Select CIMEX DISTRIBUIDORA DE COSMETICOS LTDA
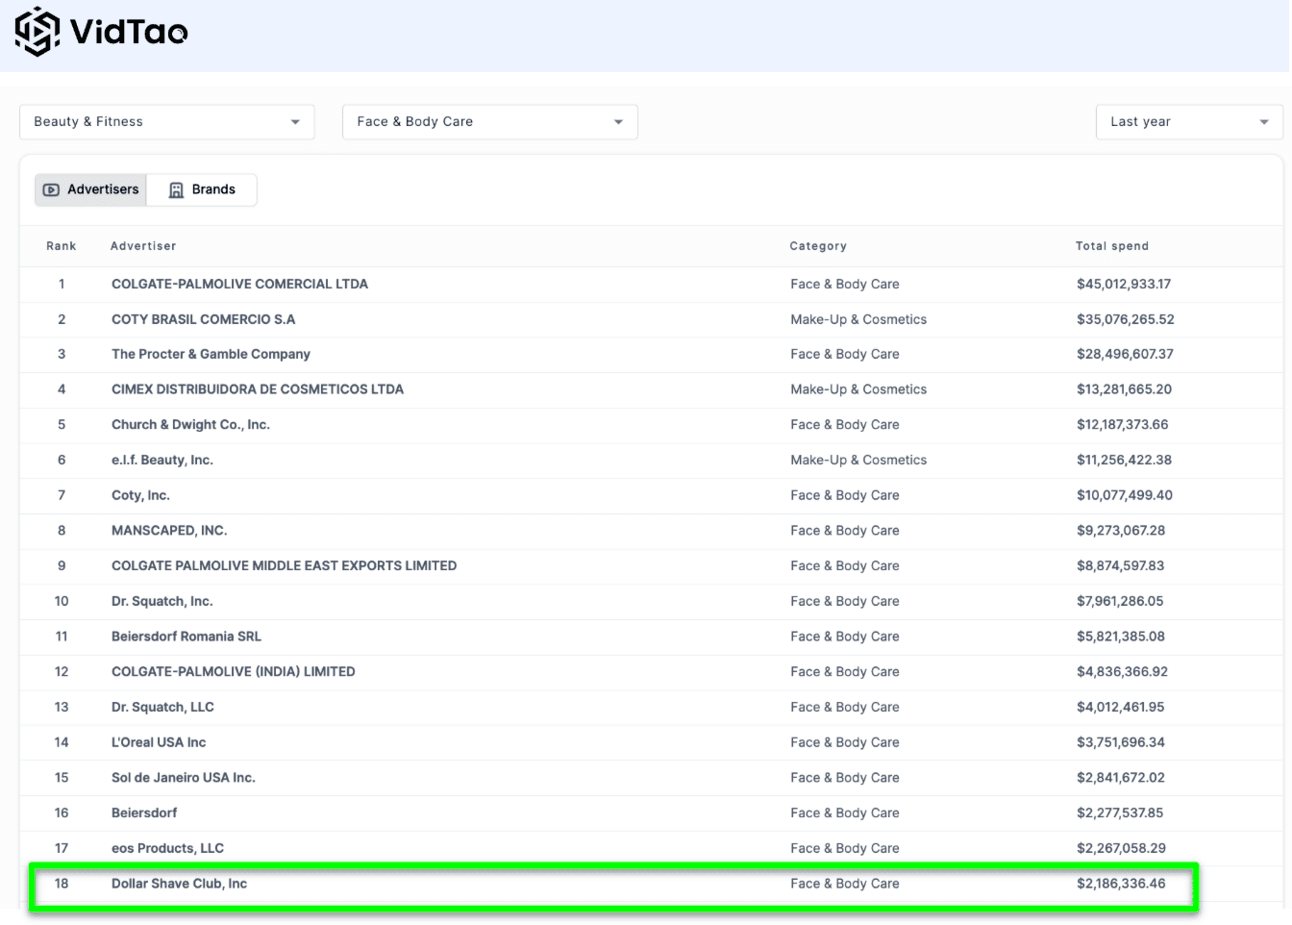 click(x=258, y=390)
